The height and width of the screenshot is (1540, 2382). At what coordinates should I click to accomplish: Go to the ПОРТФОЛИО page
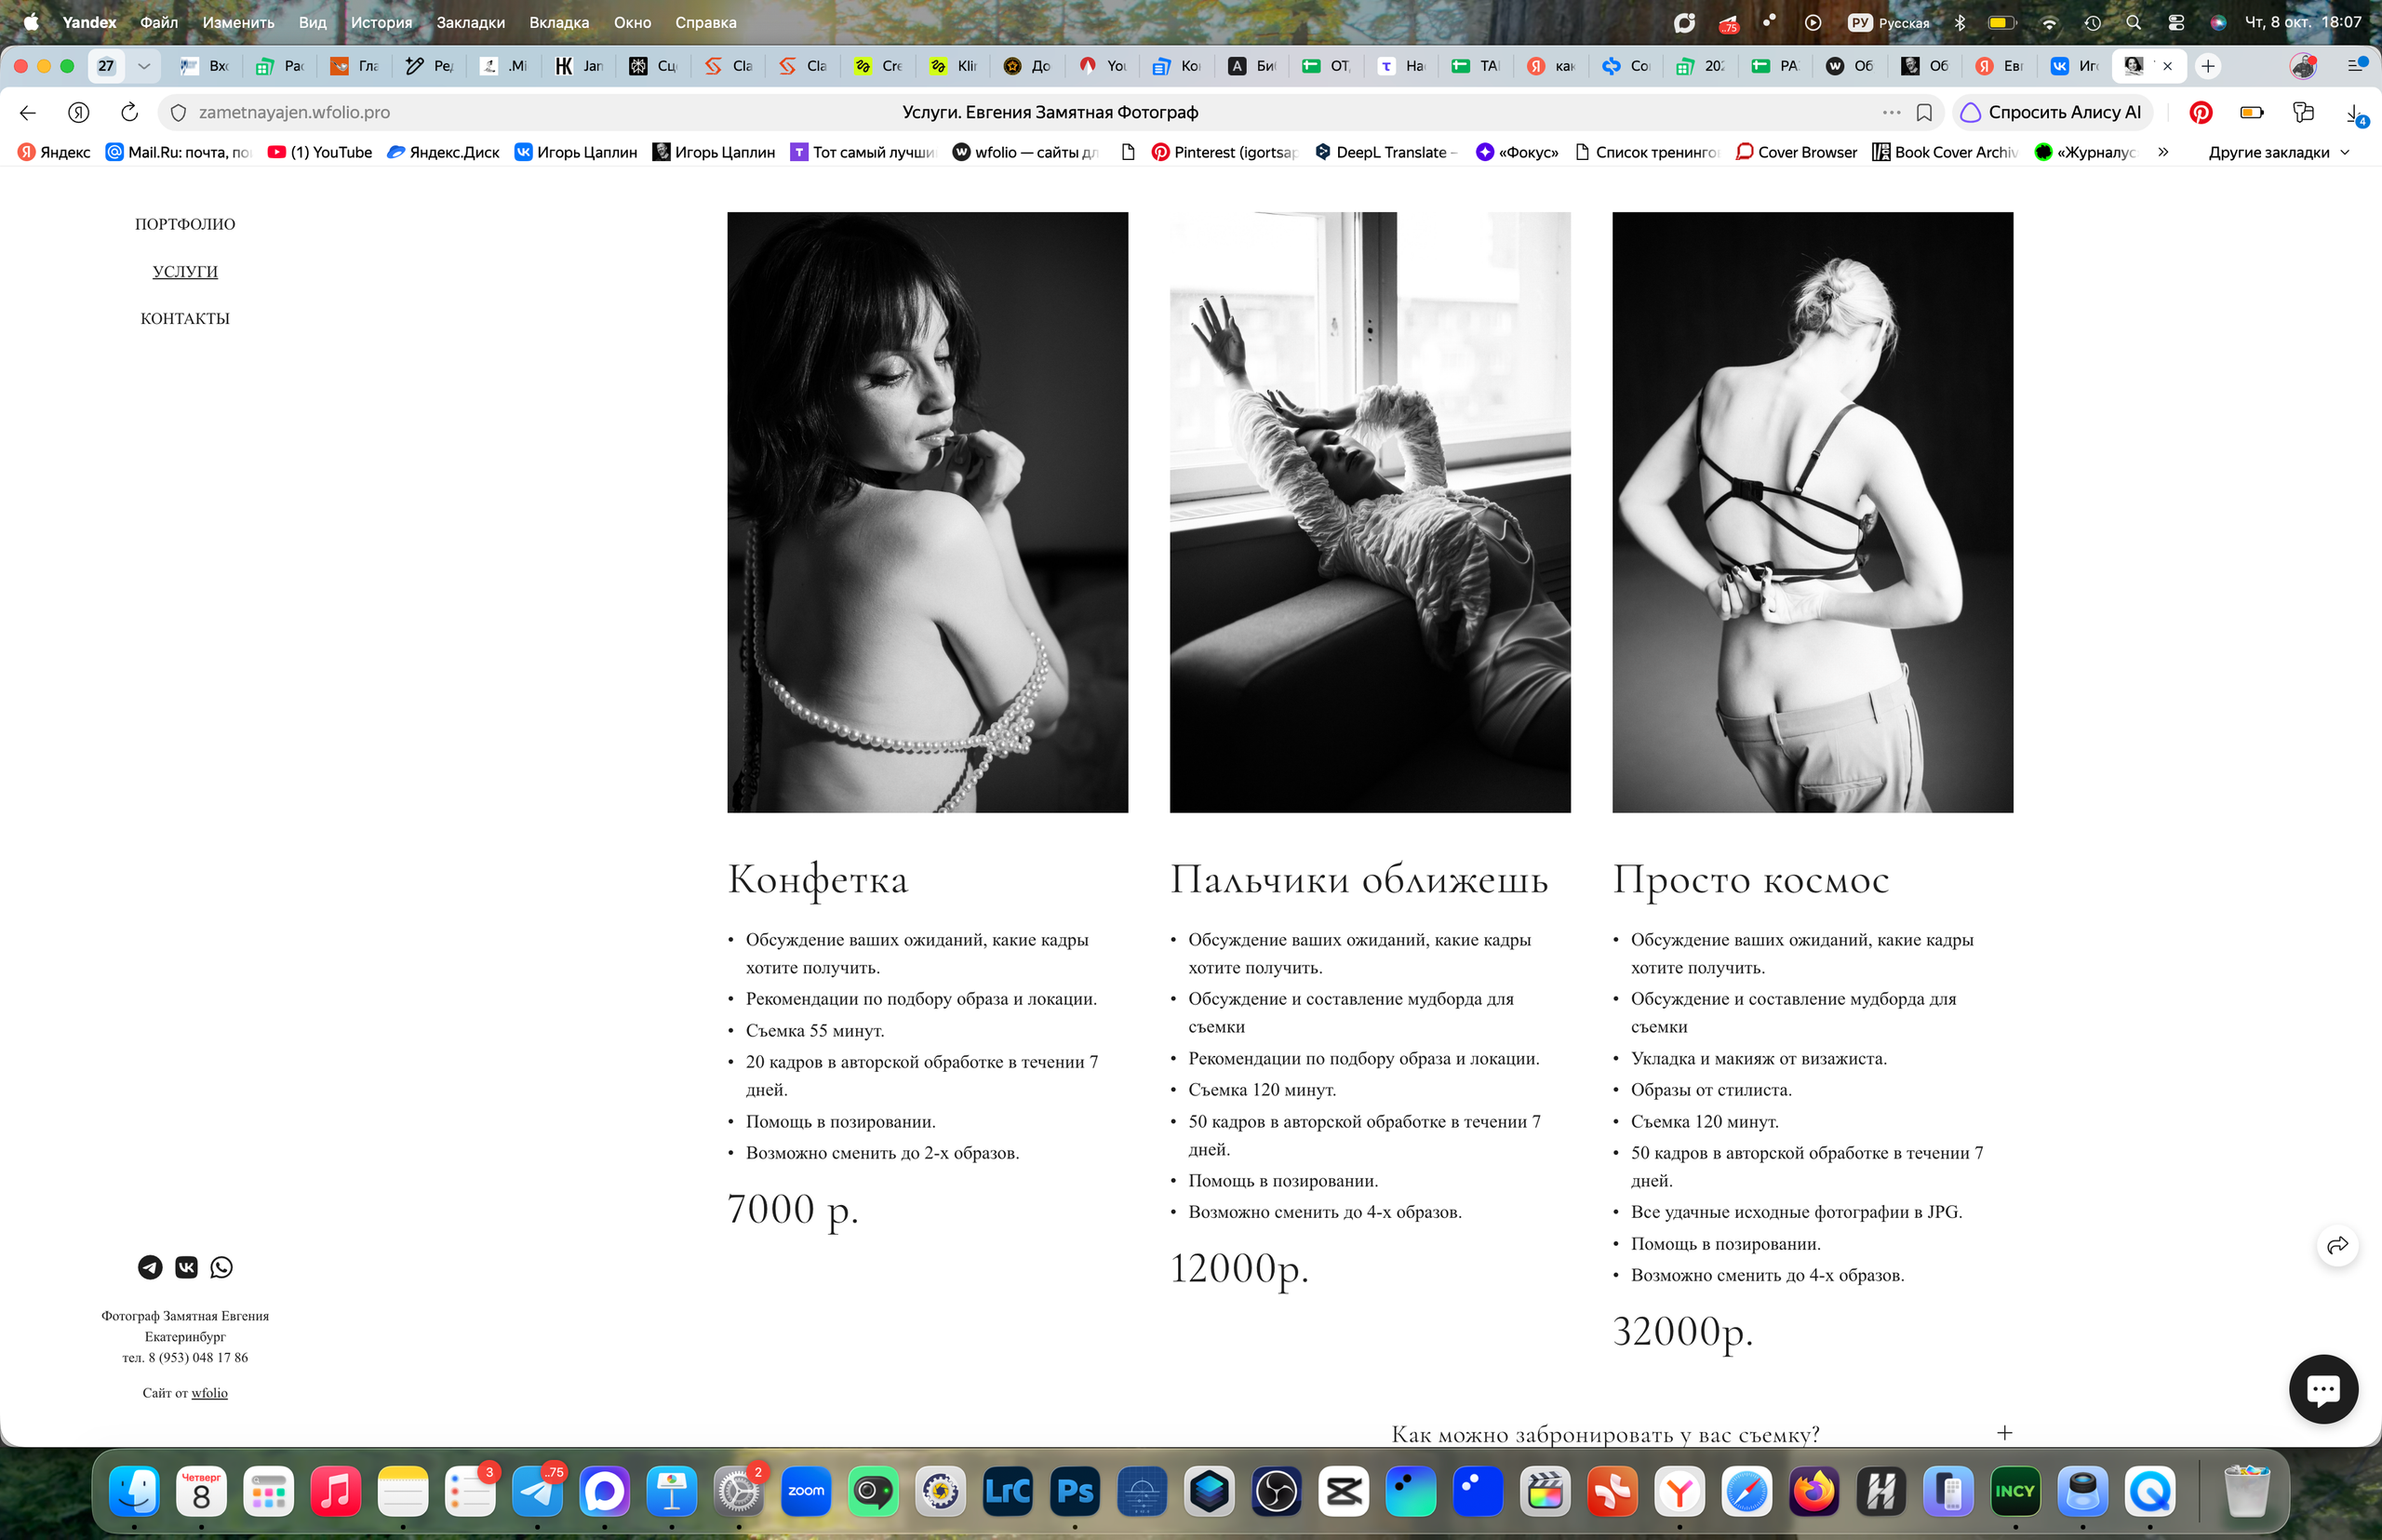[185, 224]
